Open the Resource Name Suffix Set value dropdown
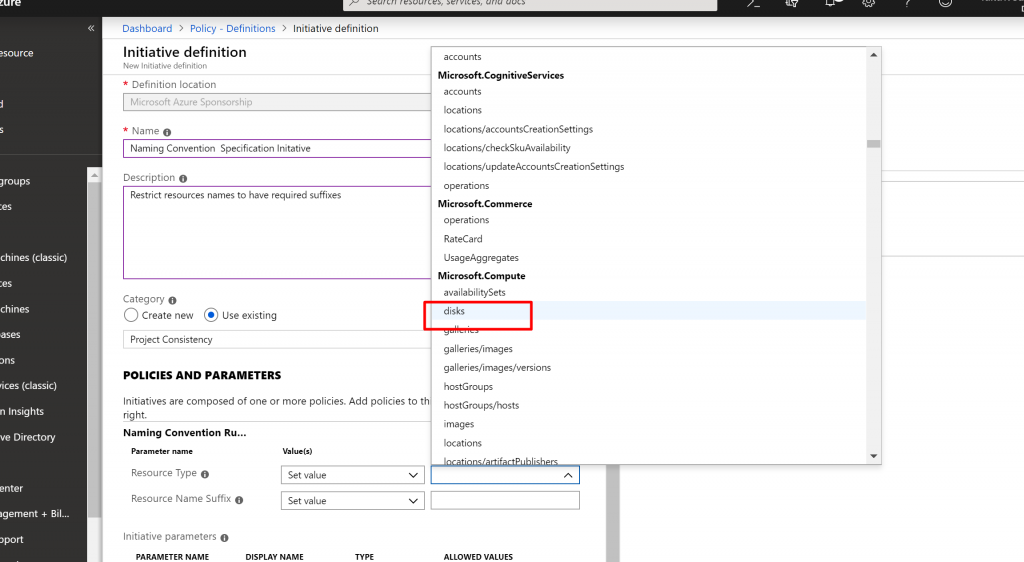 pos(352,501)
